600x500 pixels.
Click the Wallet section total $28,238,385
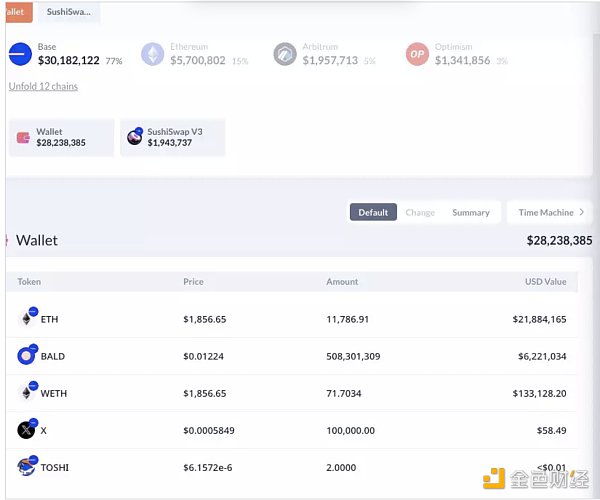pos(559,240)
